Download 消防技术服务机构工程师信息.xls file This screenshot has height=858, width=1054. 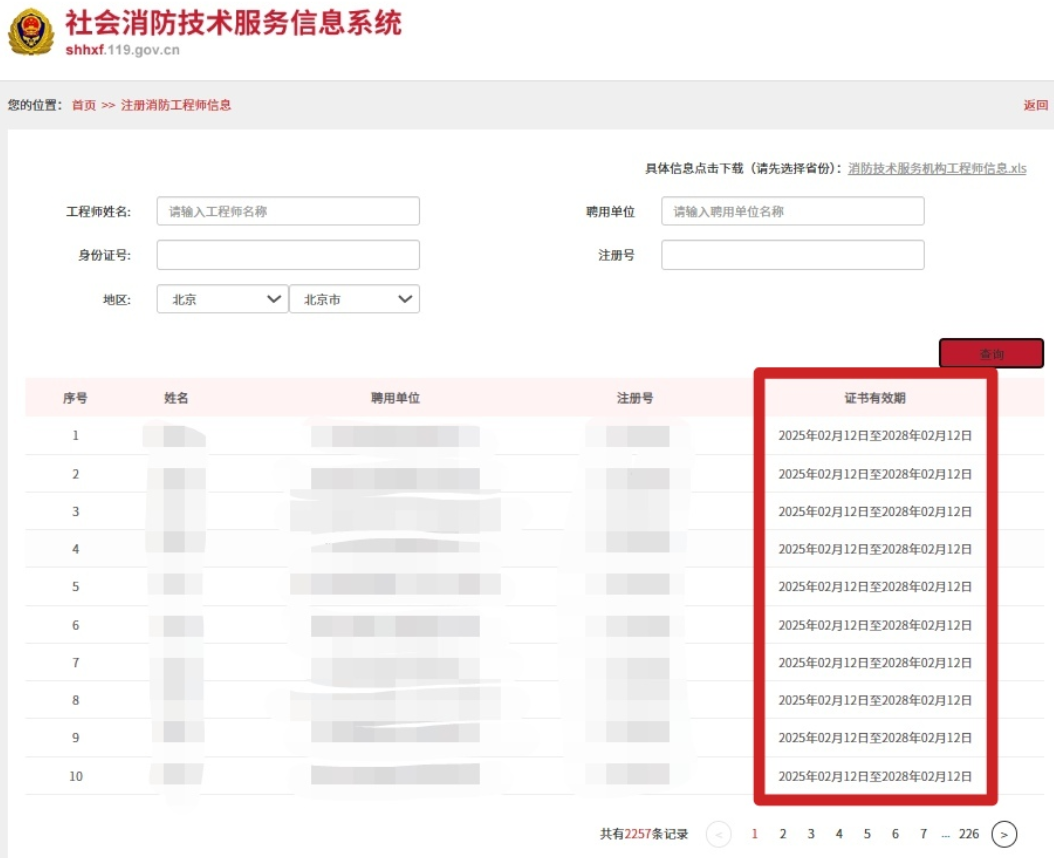[936, 169]
